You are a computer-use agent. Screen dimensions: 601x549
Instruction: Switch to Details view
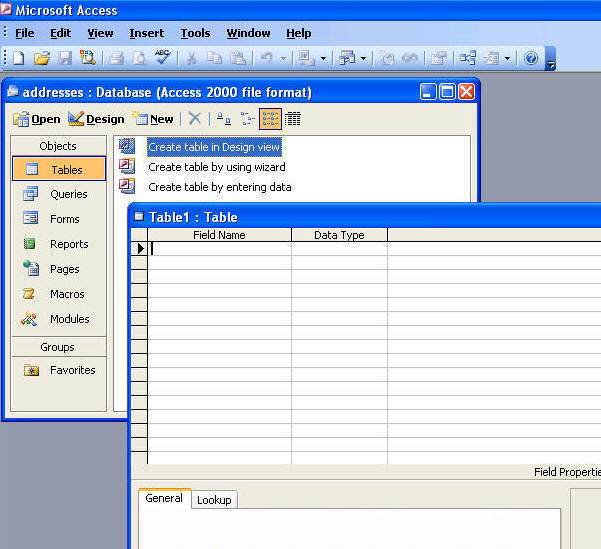coord(293,119)
